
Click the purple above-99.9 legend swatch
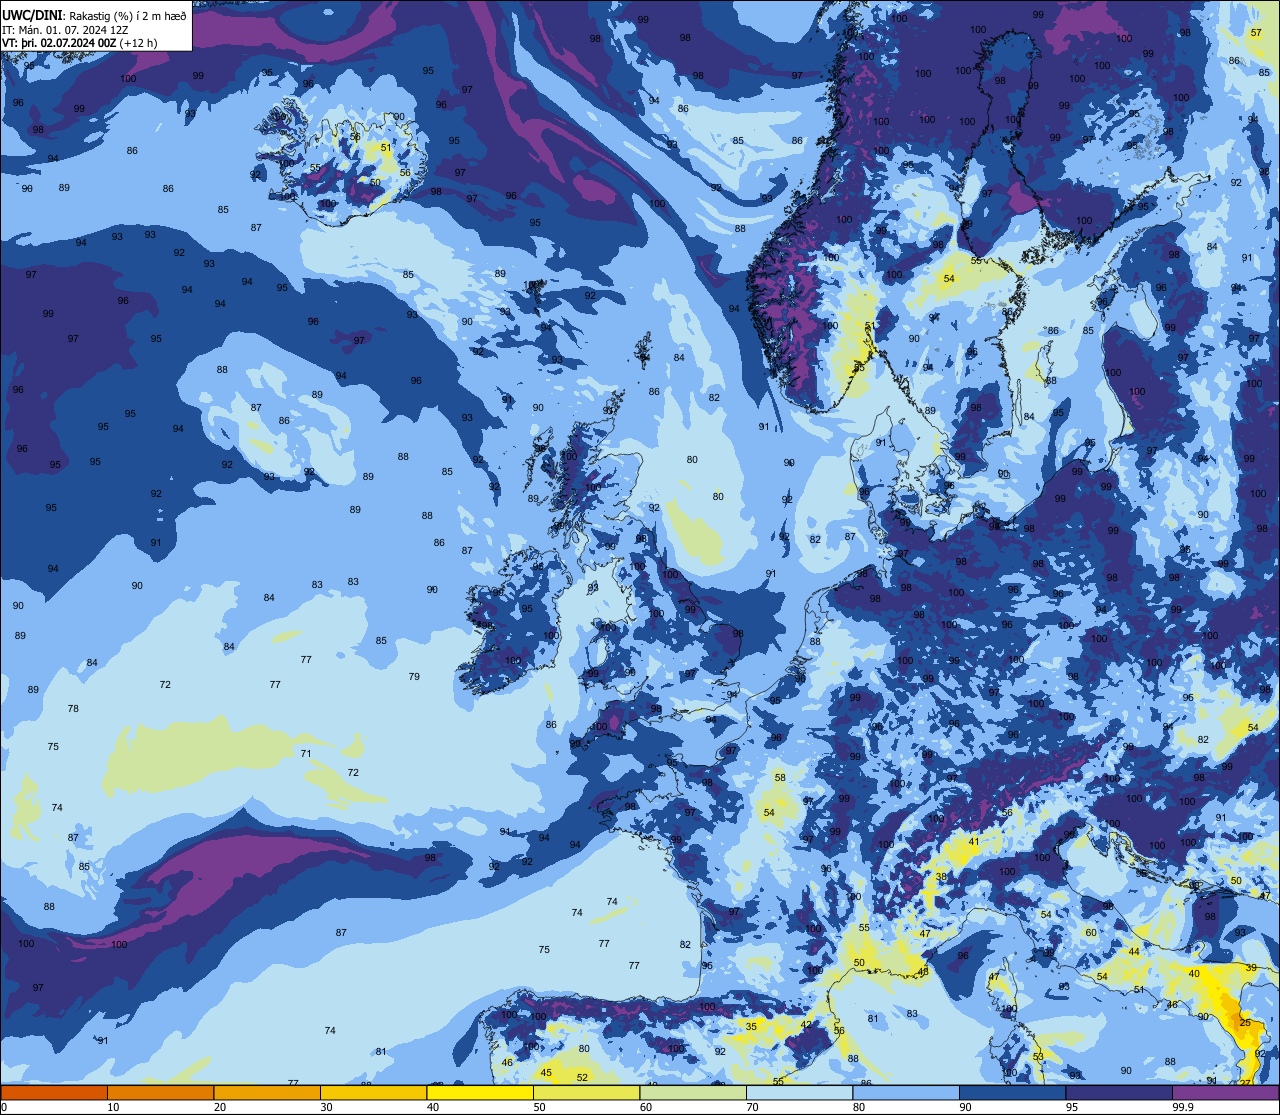click(1226, 1092)
